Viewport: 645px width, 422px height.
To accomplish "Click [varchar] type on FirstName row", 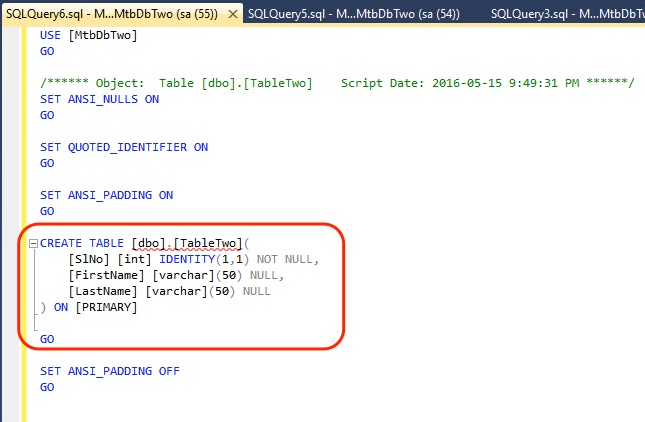I will (183, 275).
